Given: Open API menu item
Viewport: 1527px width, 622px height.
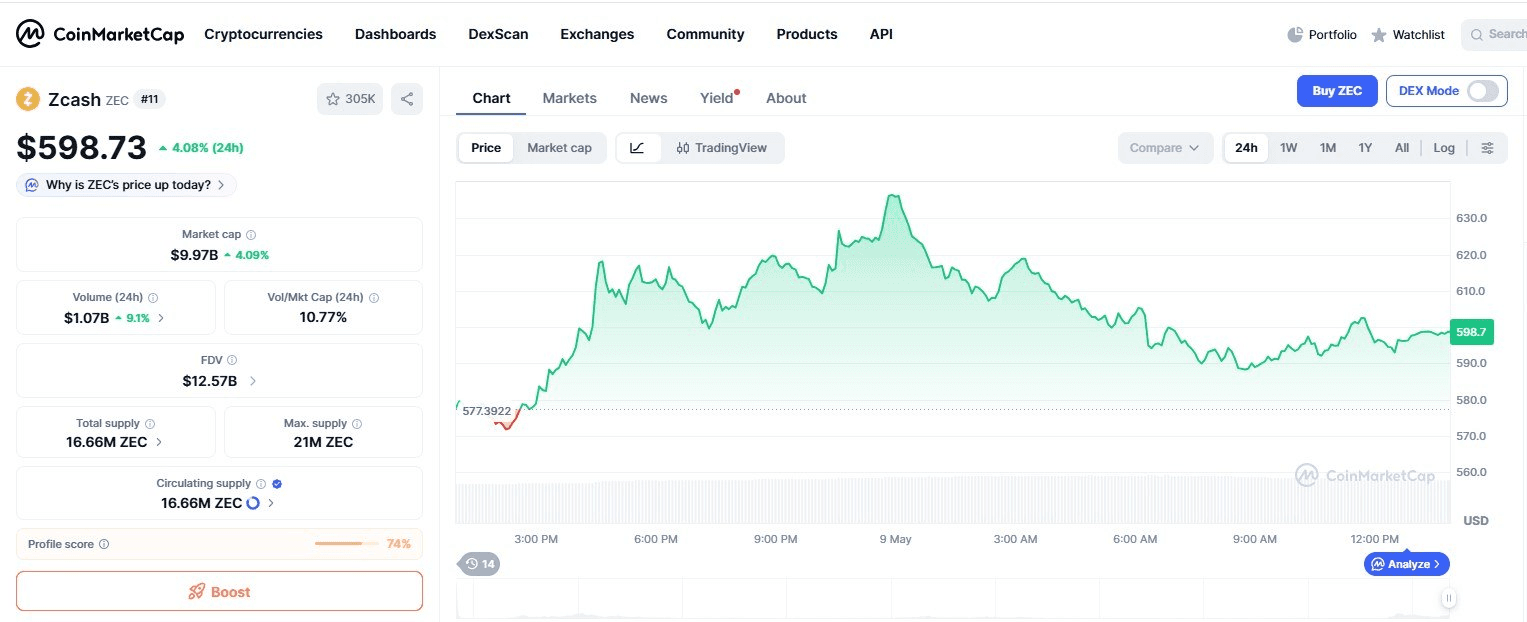Looking at the screenshot, I should pos(881,34).
